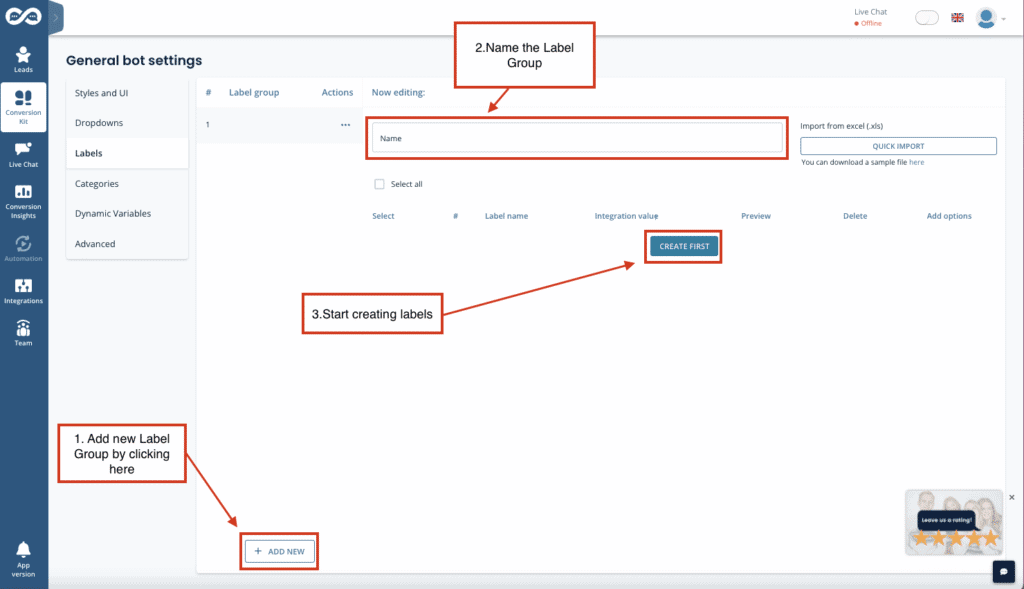Open the Leads section icon
Screen dimensions: 1024x589
(x=23, y=55)
